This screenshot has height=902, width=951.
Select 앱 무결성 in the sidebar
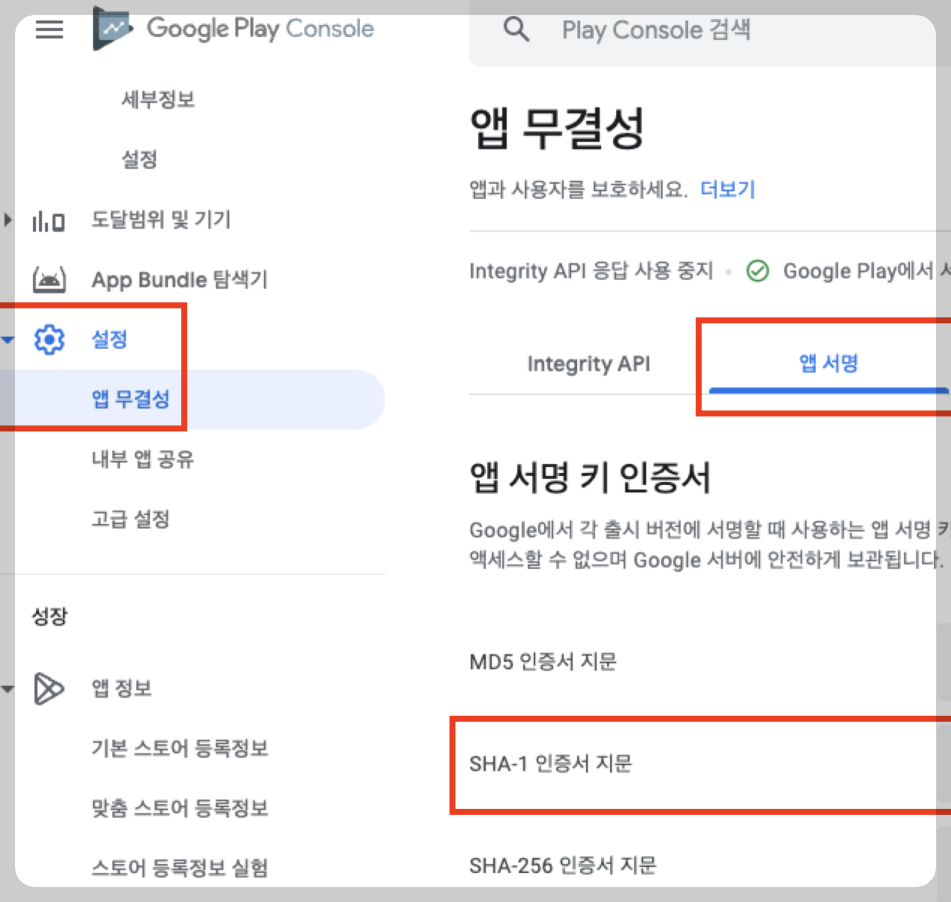[130, 399]
